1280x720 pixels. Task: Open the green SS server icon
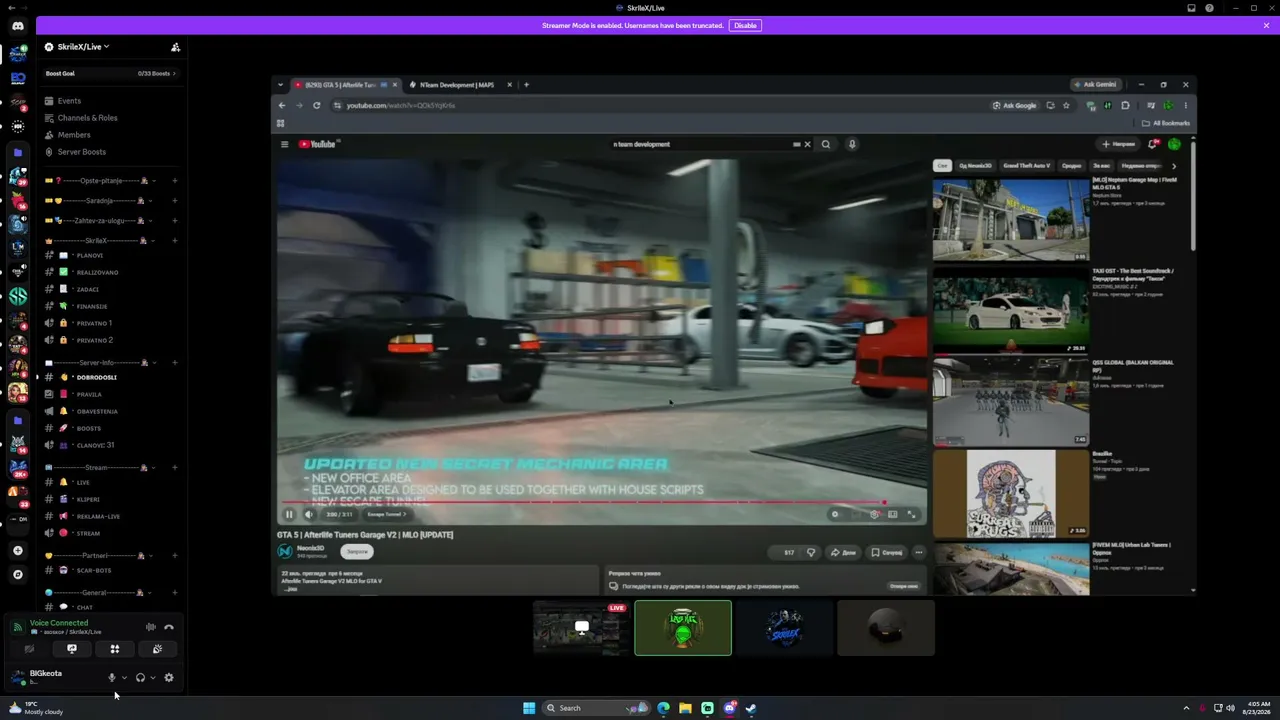click(18, 296)
